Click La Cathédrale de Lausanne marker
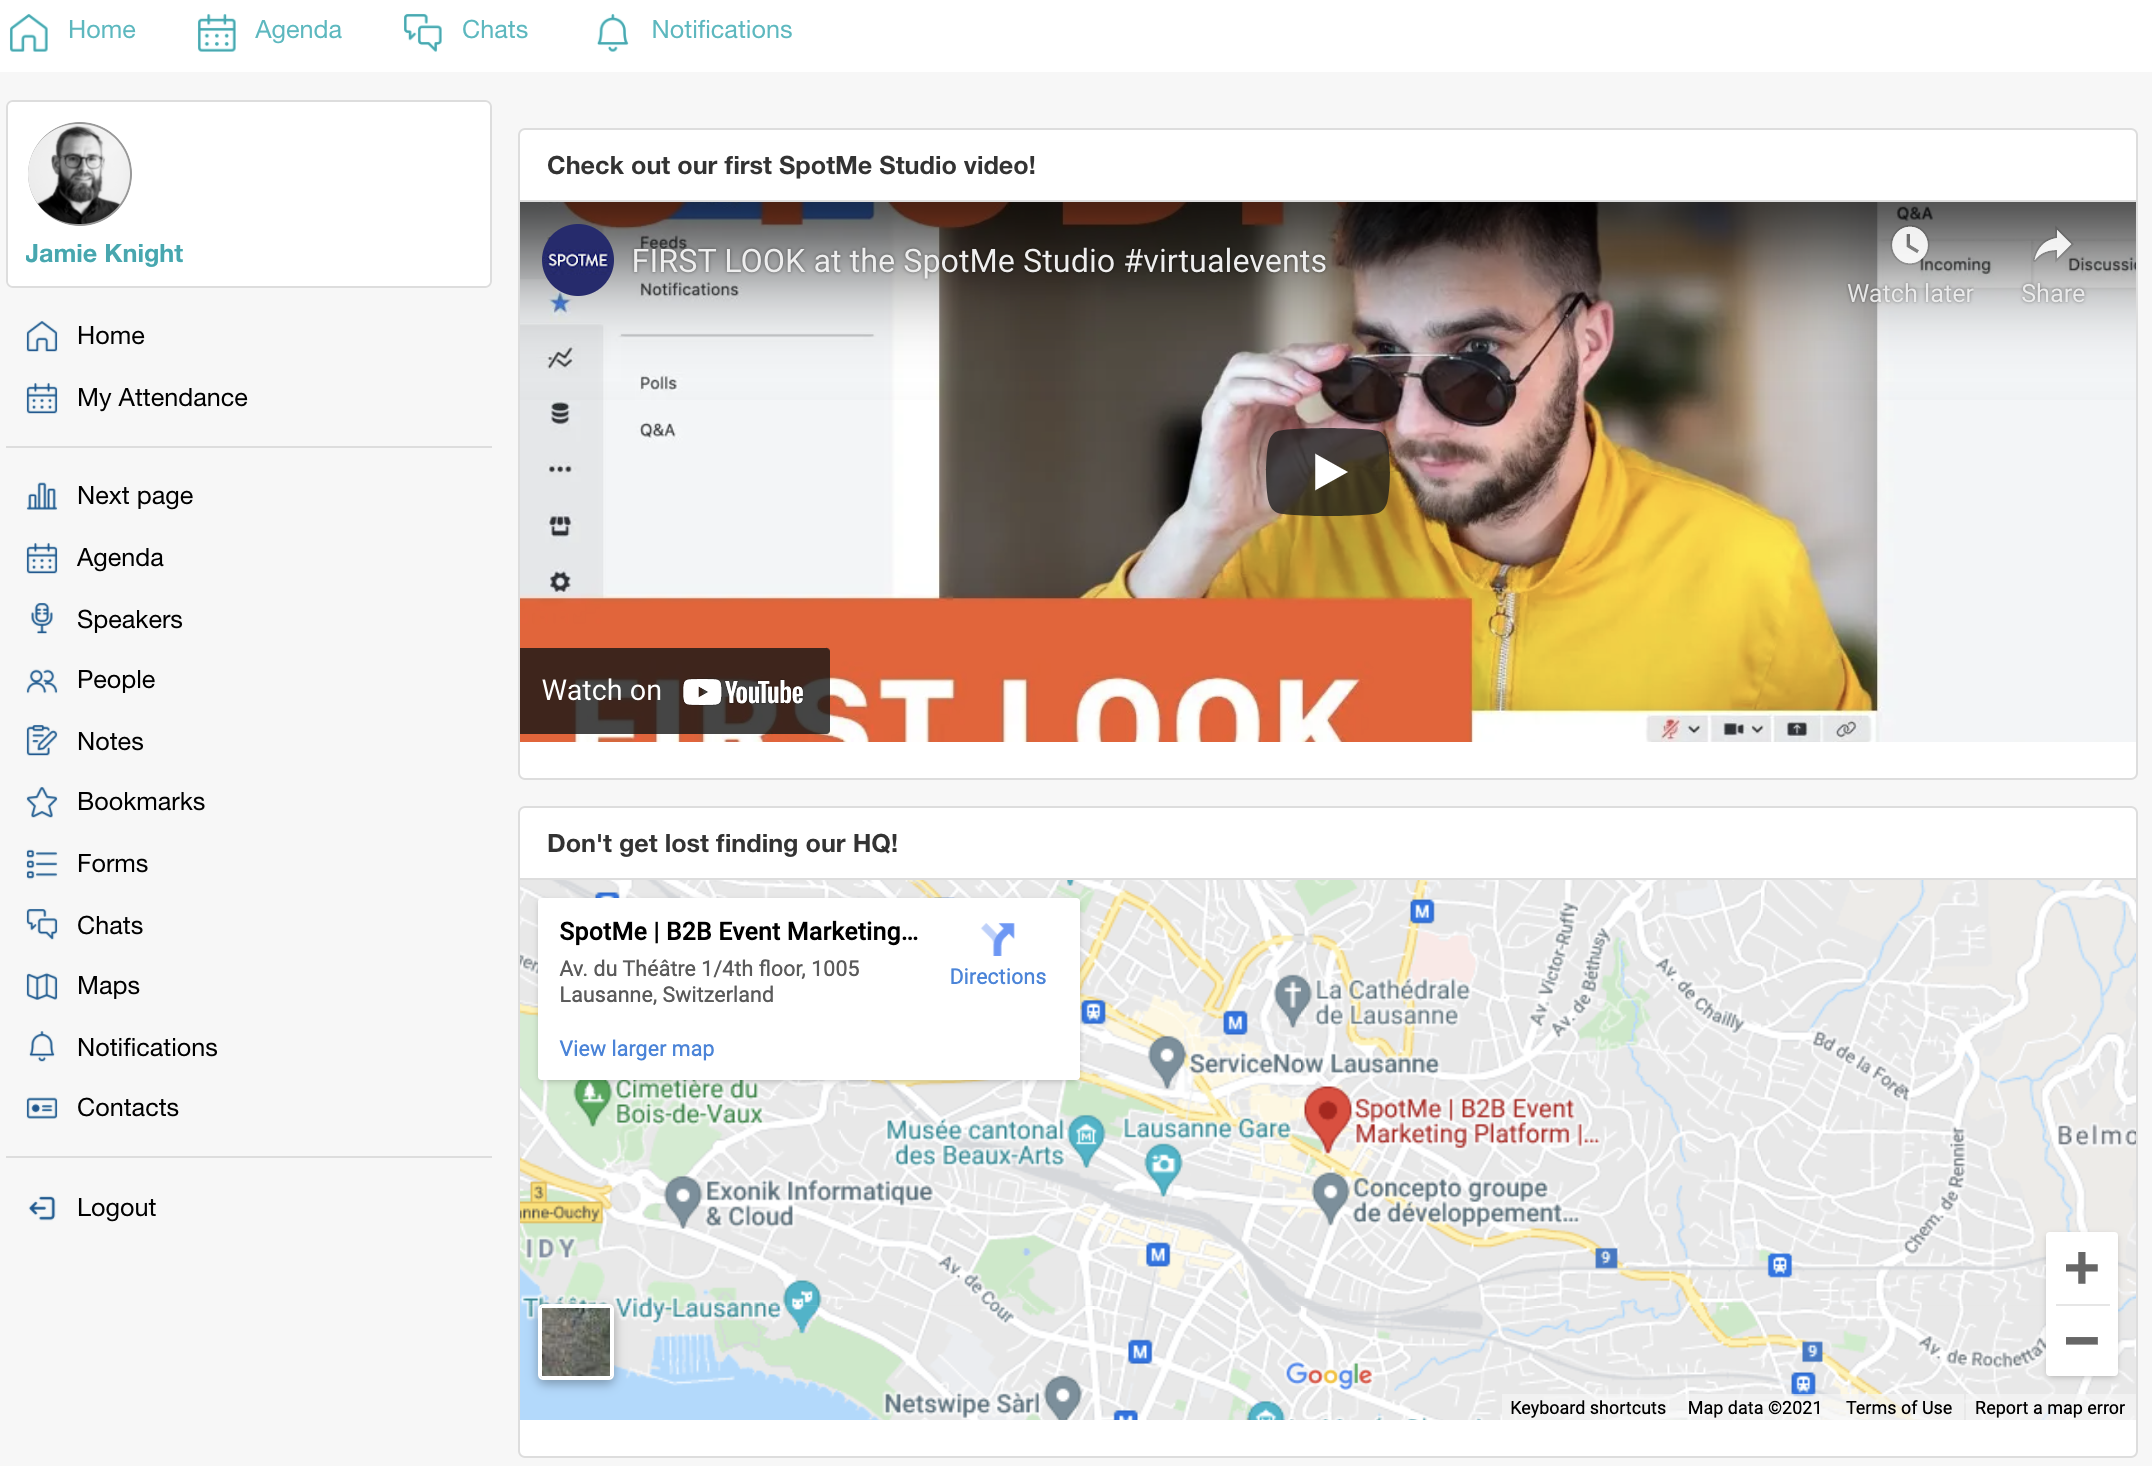Viewport: 2152px width, 1466px height. coord(1292,998)
